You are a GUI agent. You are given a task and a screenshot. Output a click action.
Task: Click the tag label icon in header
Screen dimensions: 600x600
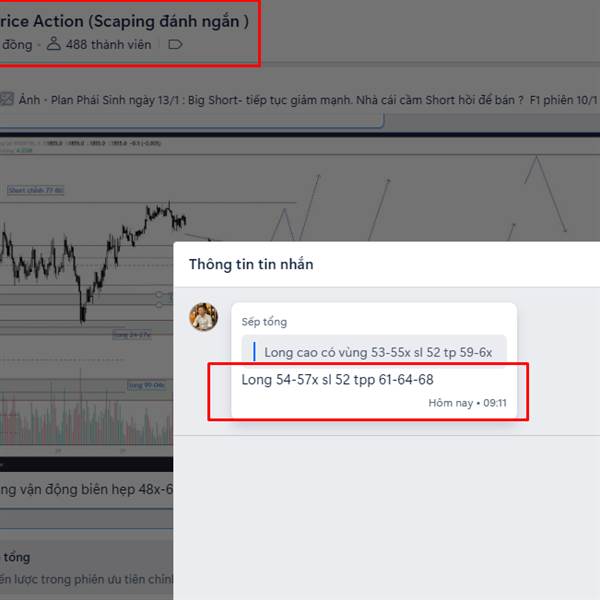click(x=175, y=45)
